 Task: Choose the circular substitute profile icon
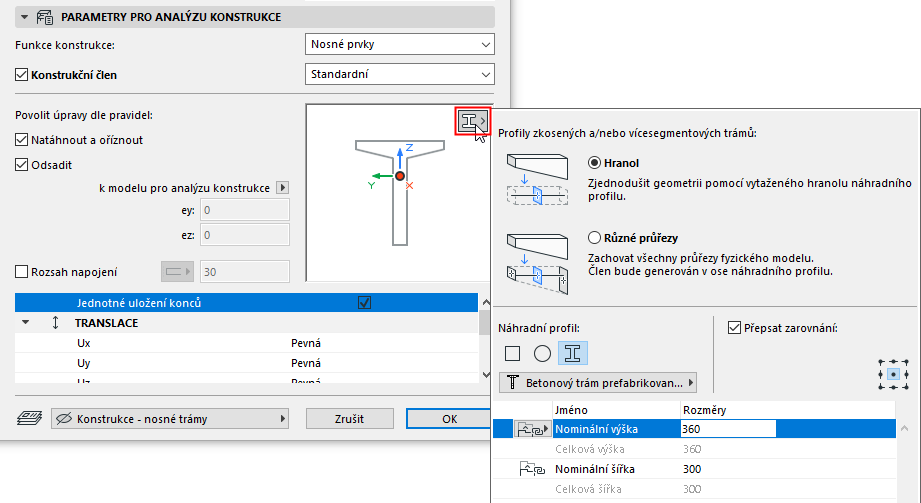[x=542, y=353]
